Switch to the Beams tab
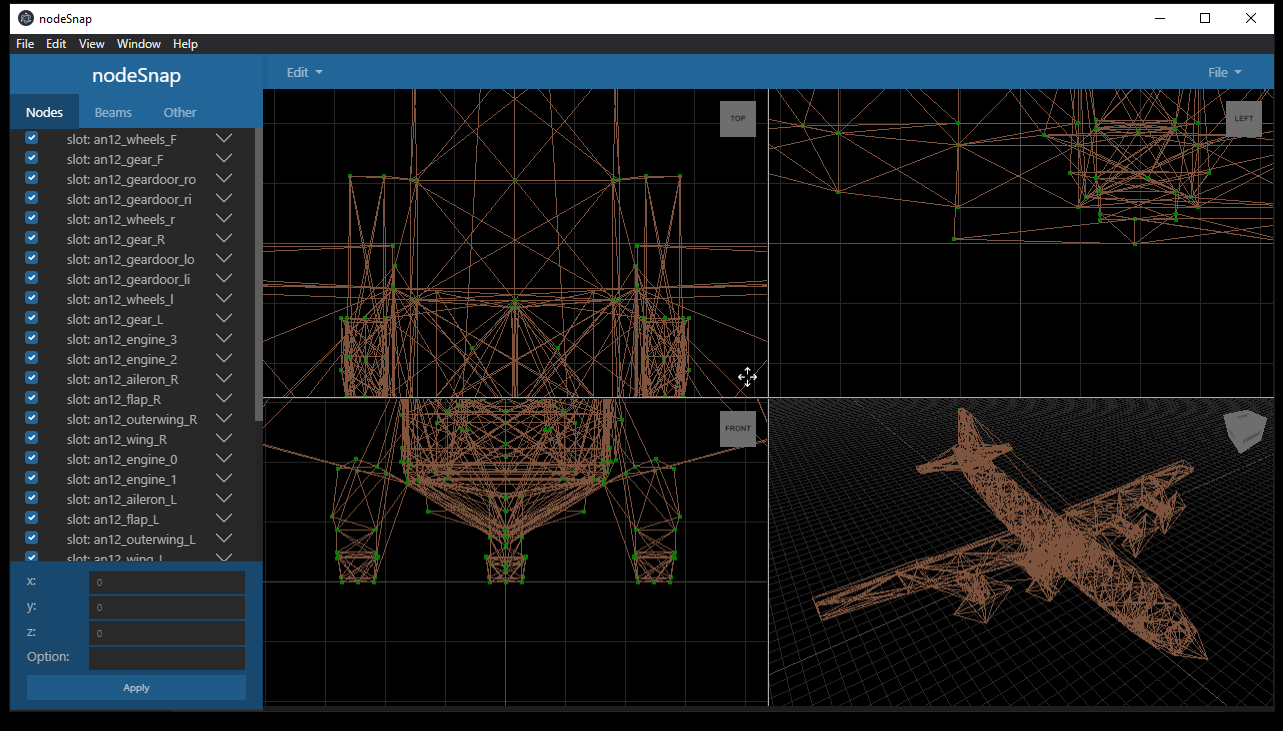The height and width of the screenshot is (731, 1283). [113, 112]
